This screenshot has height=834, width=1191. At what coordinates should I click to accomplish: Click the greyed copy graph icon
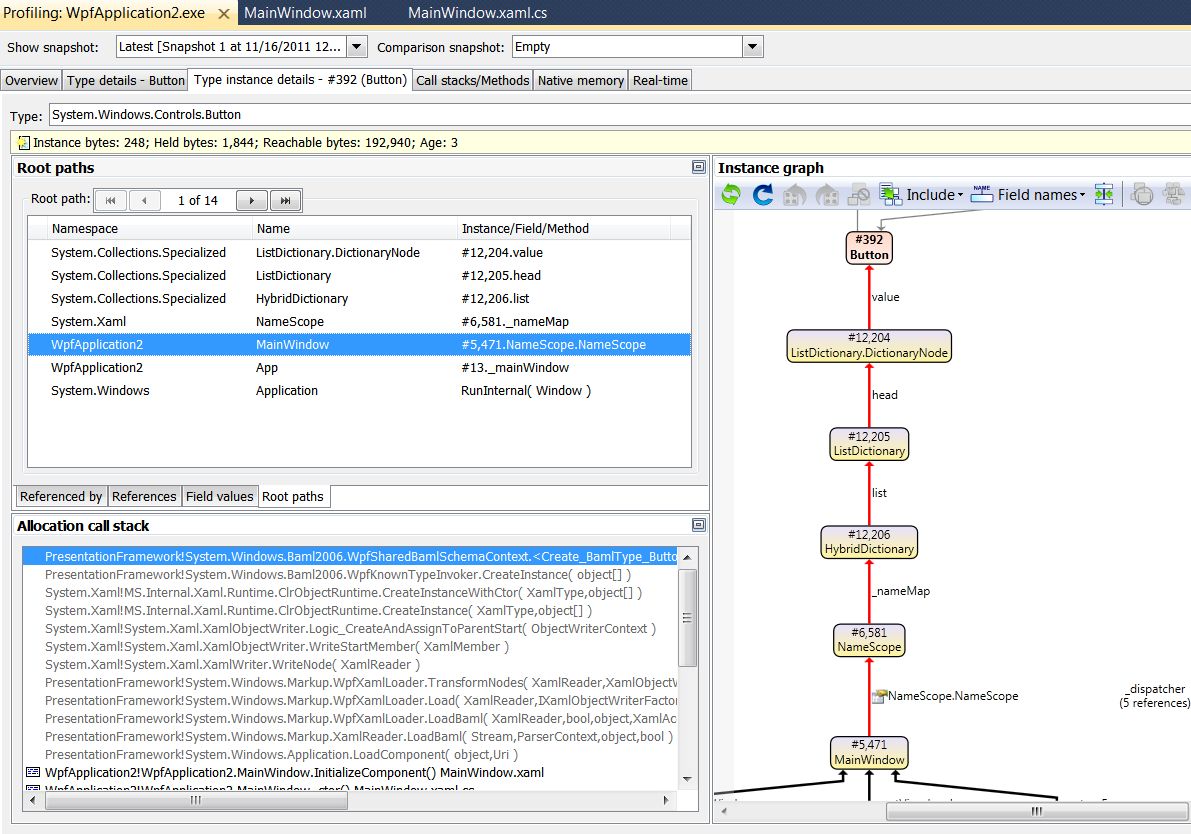1142,195
